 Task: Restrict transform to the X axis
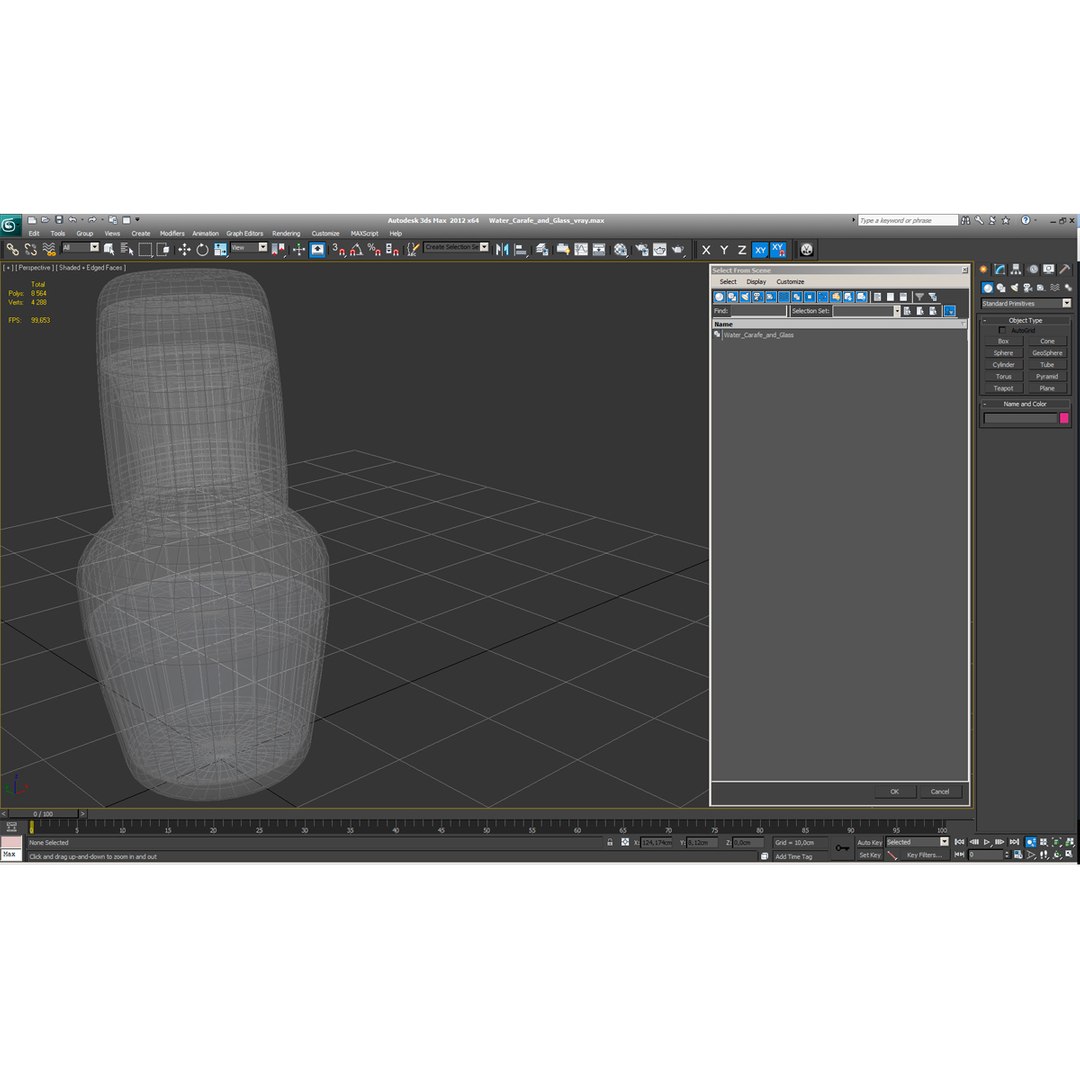[x=706, y=250]
